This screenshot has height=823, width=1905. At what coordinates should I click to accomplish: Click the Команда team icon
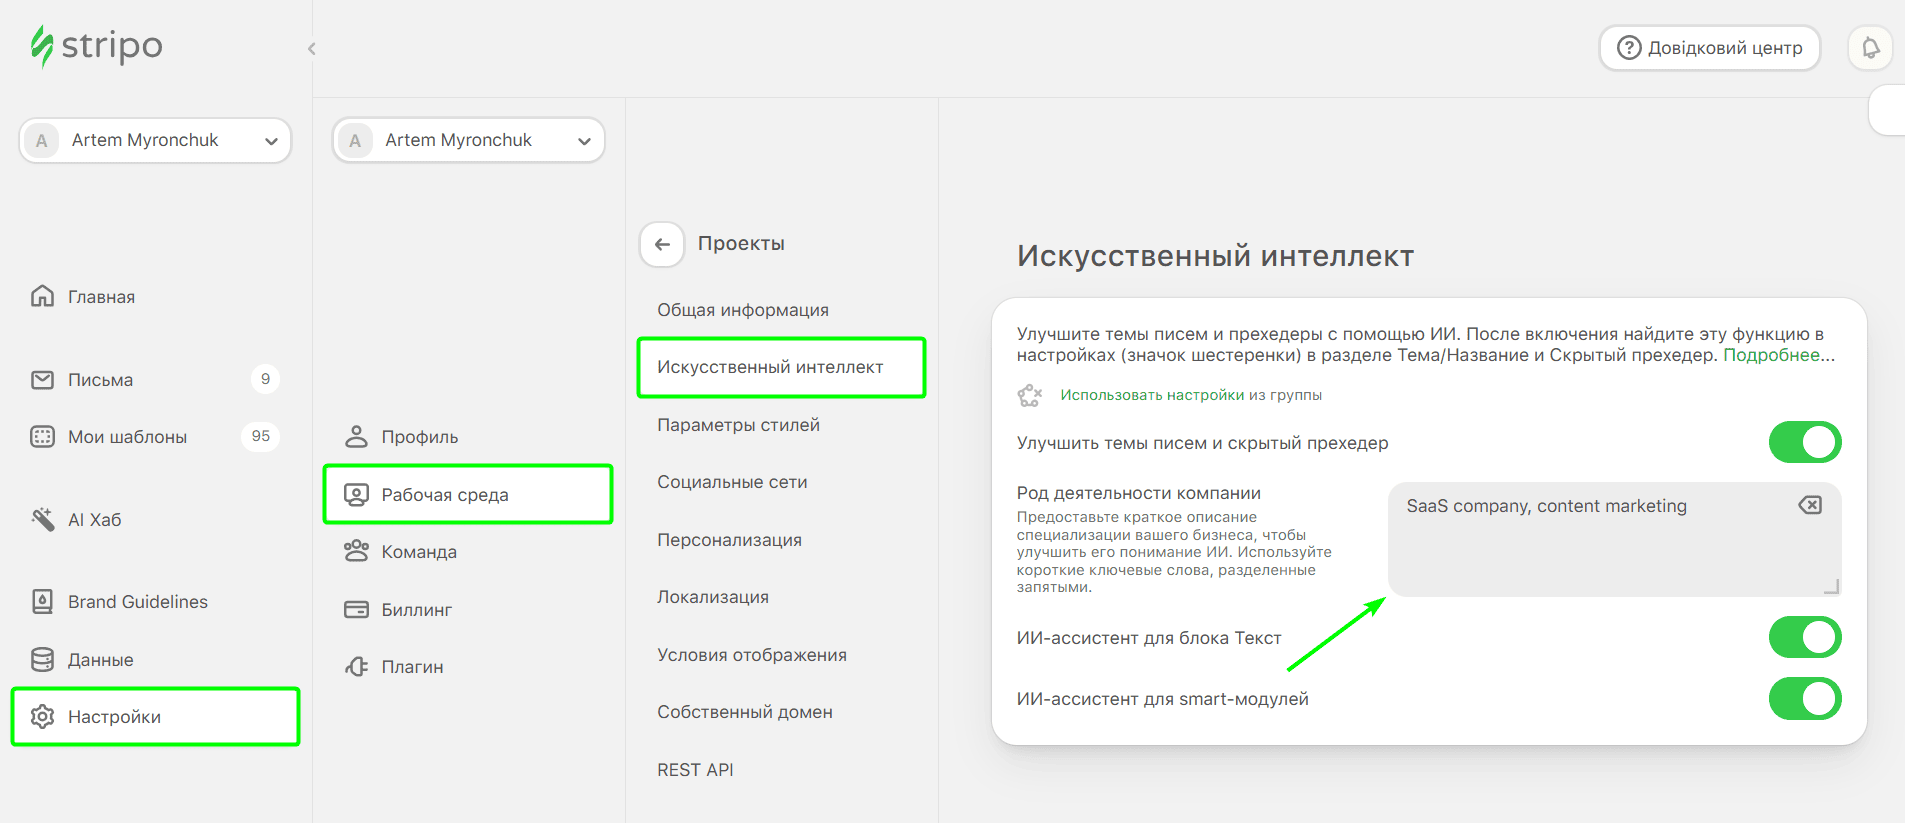pyautogui.click(x=356, y=551)
